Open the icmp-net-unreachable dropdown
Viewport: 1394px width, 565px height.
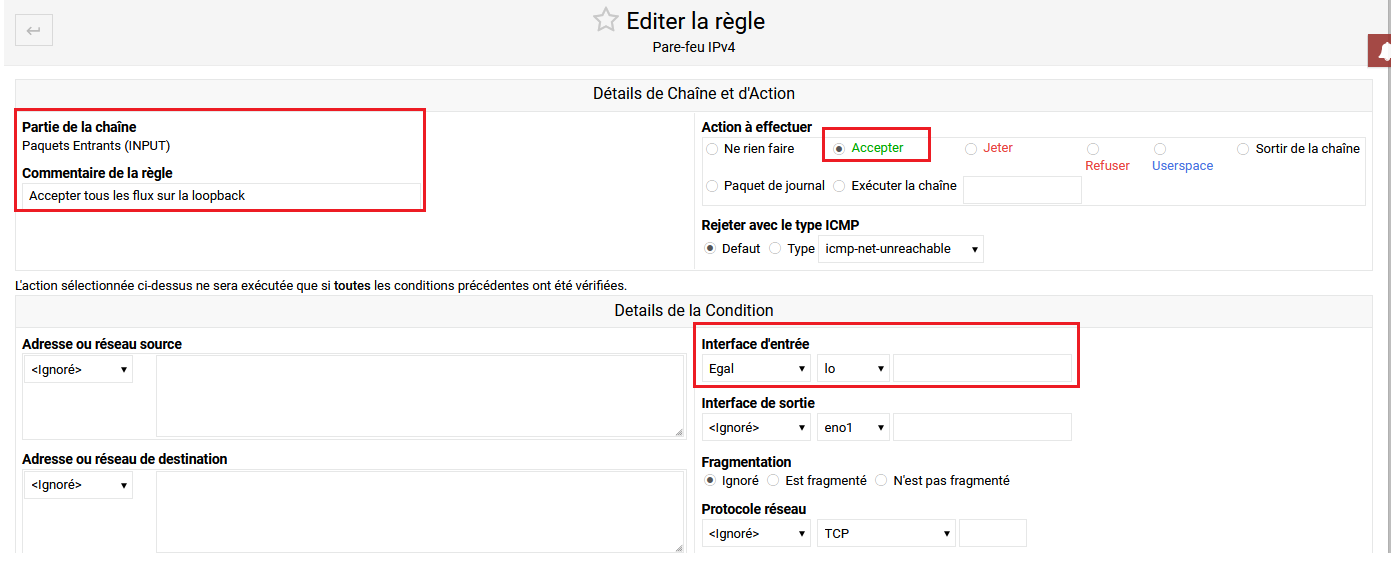(x=901, y=248)
